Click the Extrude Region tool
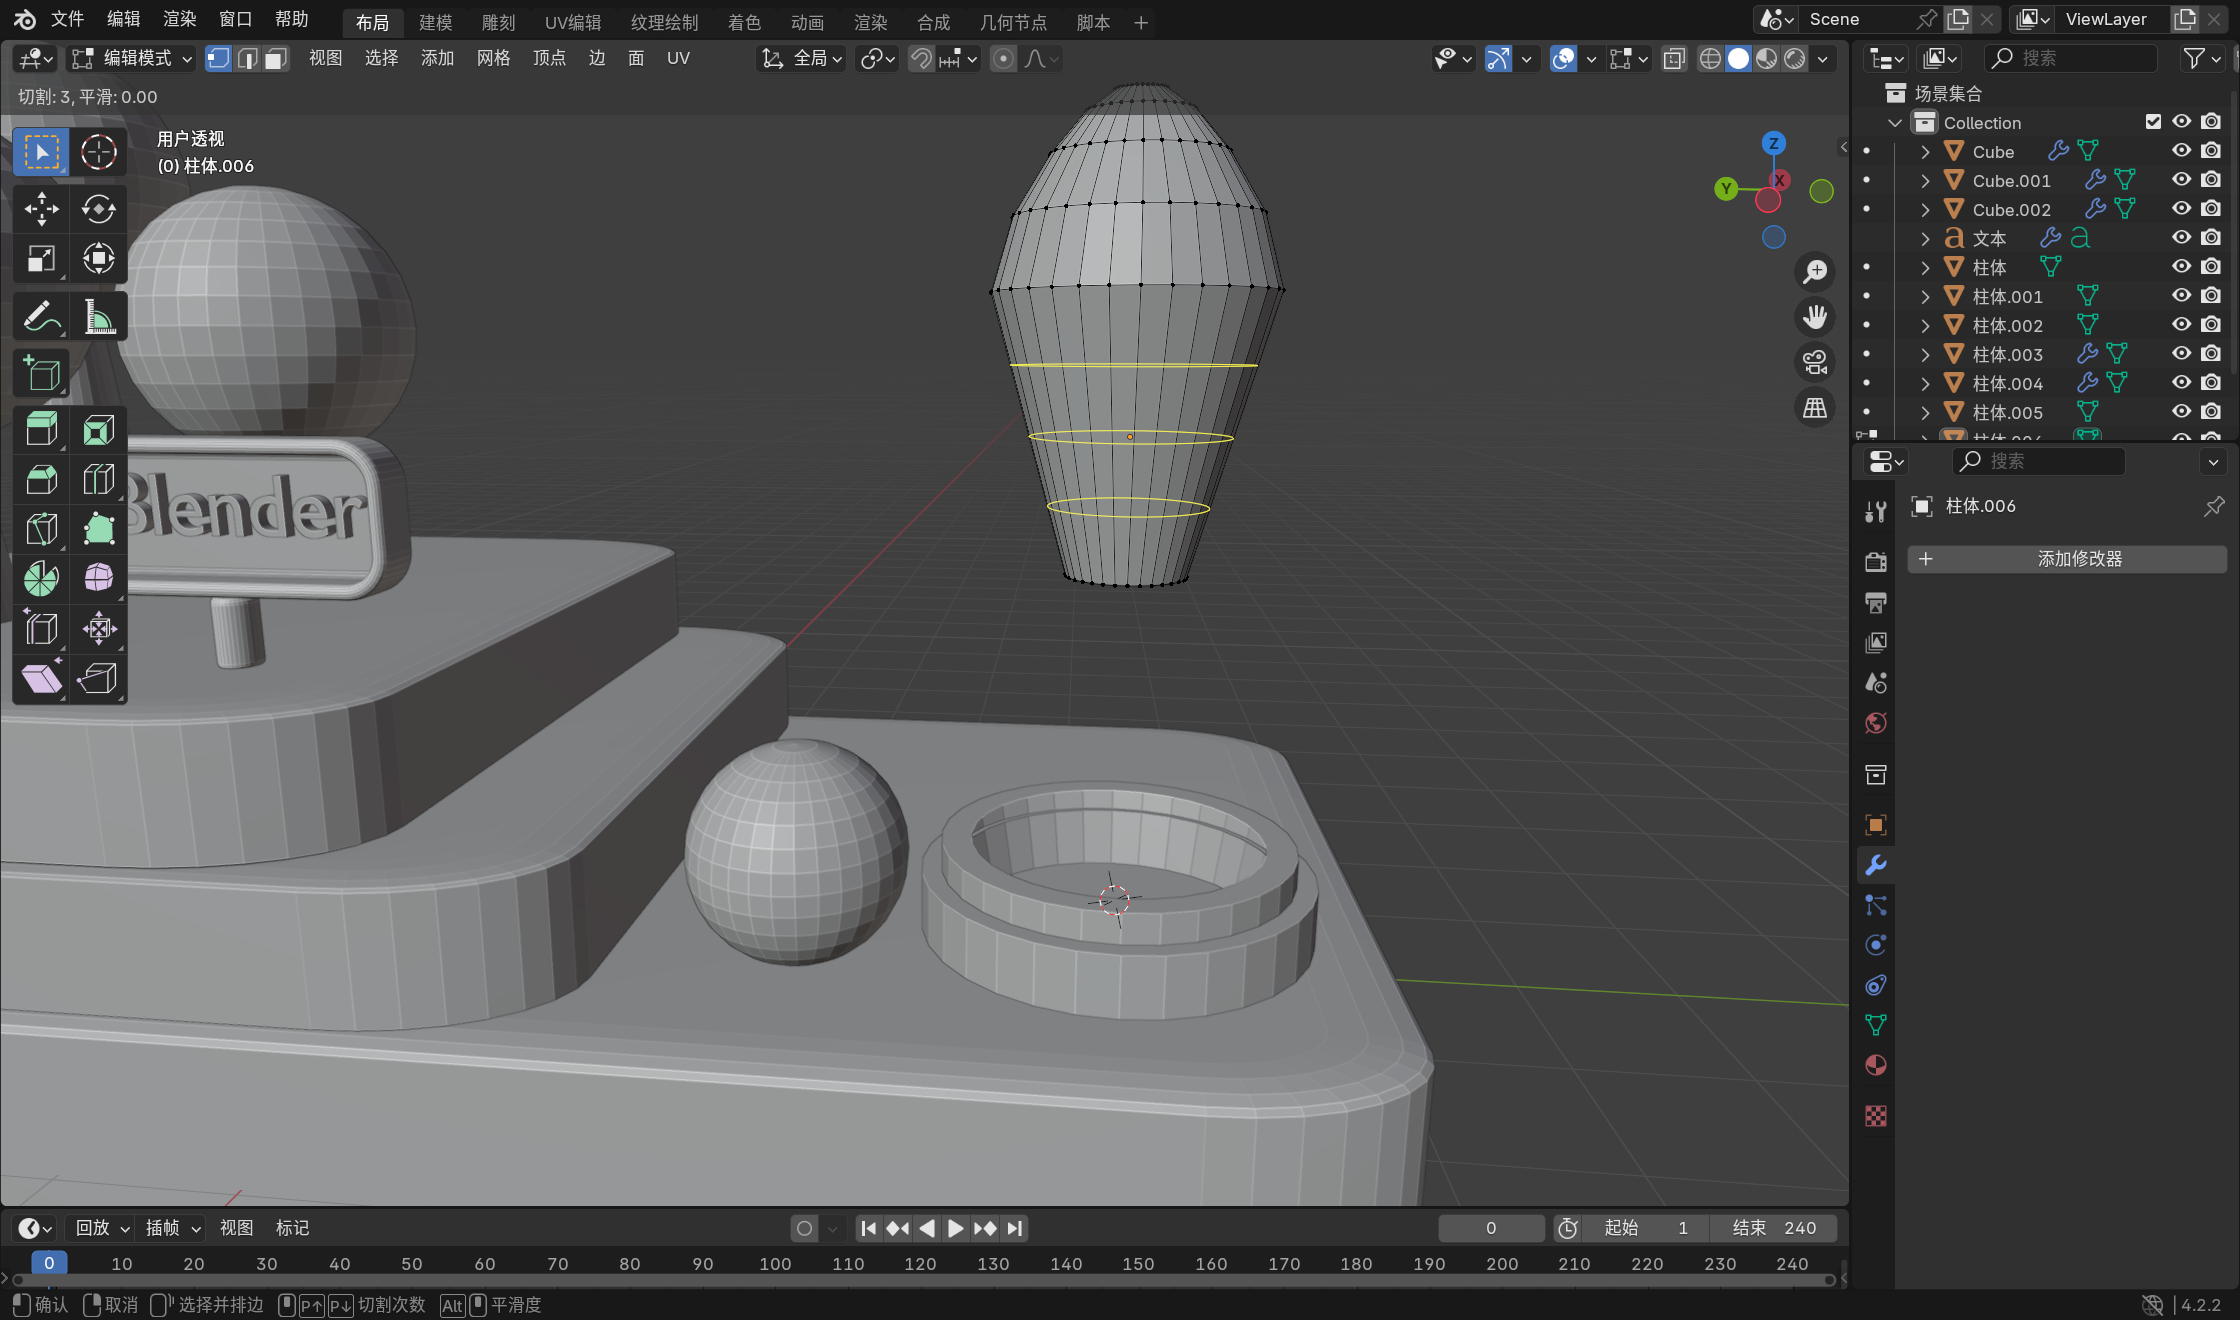 tap(41, 430)
